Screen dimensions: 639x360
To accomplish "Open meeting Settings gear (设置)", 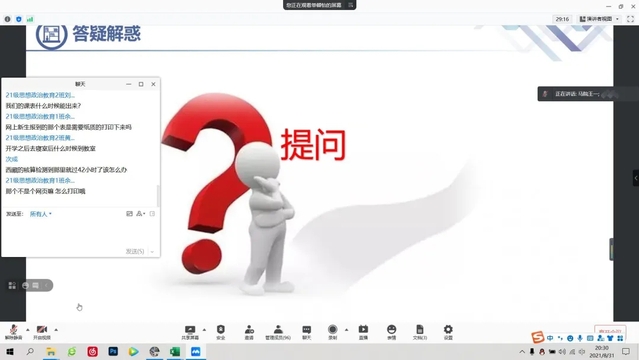I will (448, 332).
